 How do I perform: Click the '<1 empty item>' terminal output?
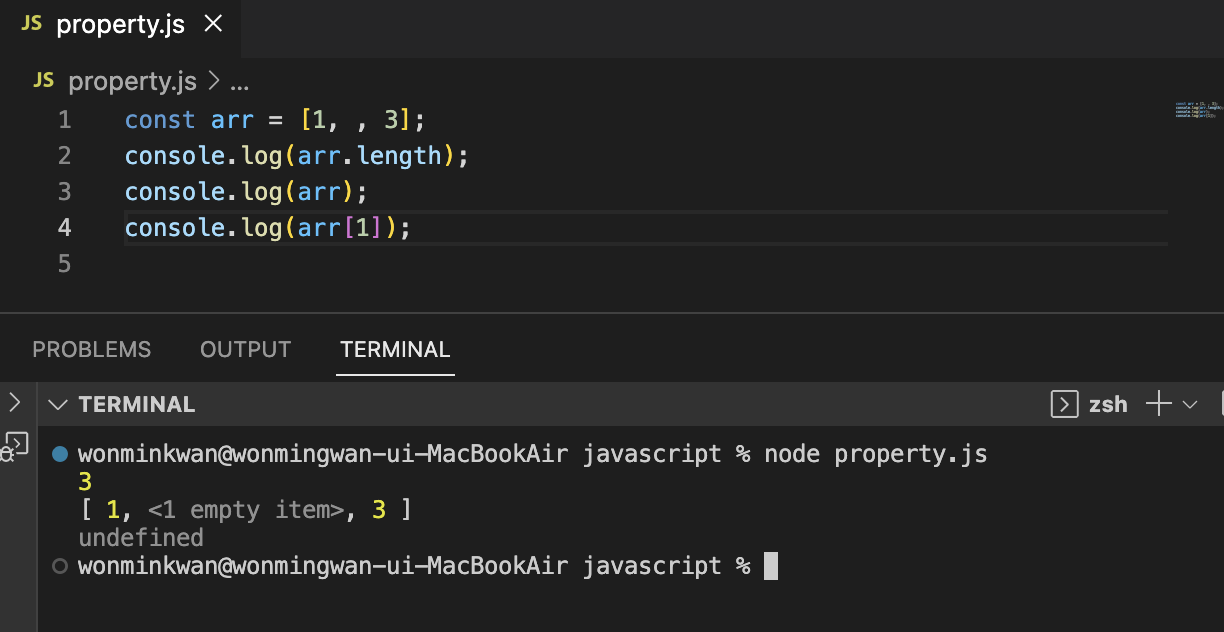(246, 510)
